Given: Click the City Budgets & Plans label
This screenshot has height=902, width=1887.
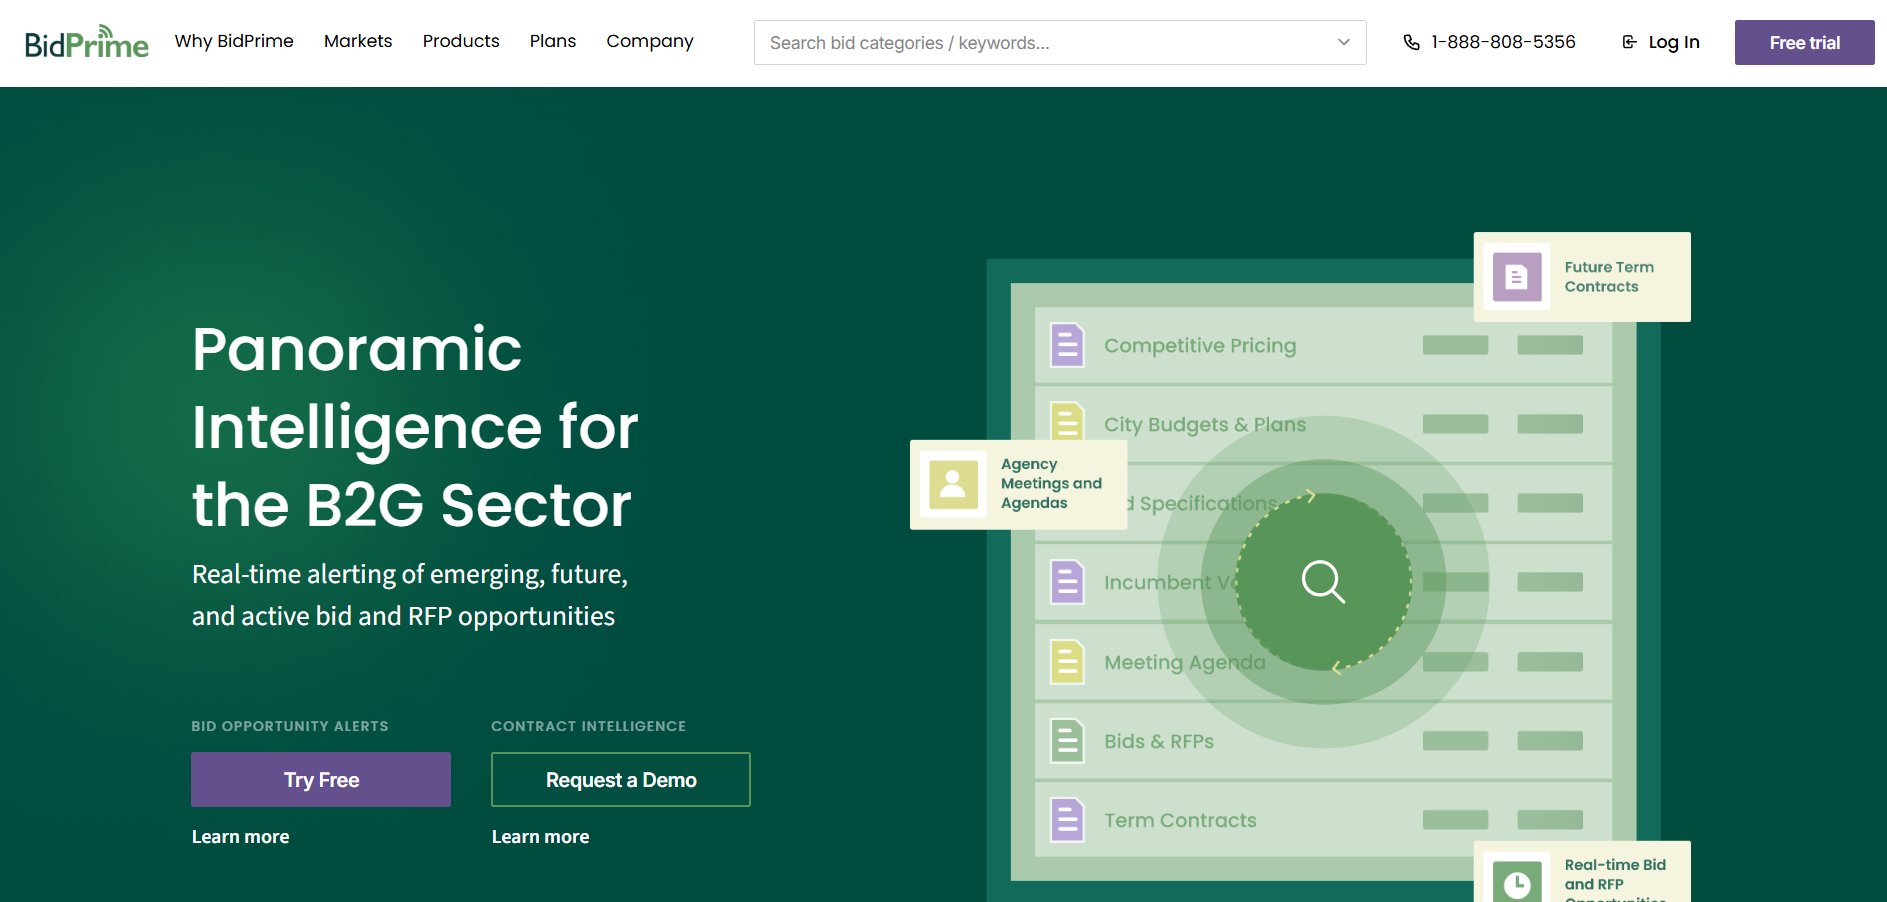Looking at the screenshot, I should (x=1205, y=424).
